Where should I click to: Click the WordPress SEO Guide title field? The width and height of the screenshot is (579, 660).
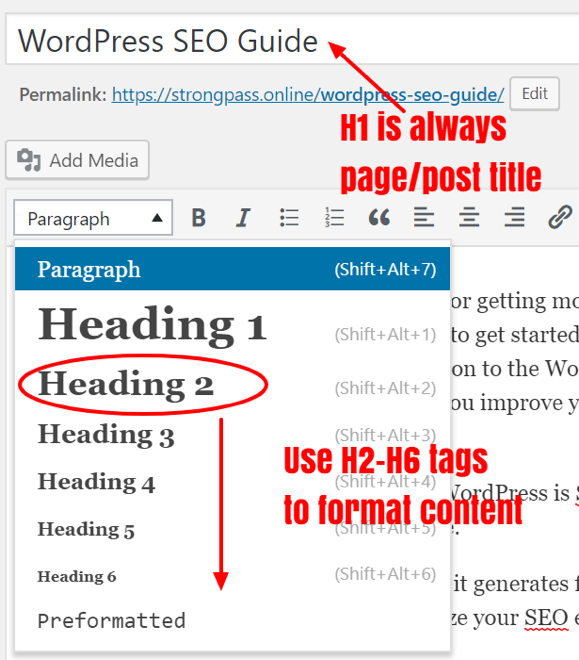coord(292,40)
